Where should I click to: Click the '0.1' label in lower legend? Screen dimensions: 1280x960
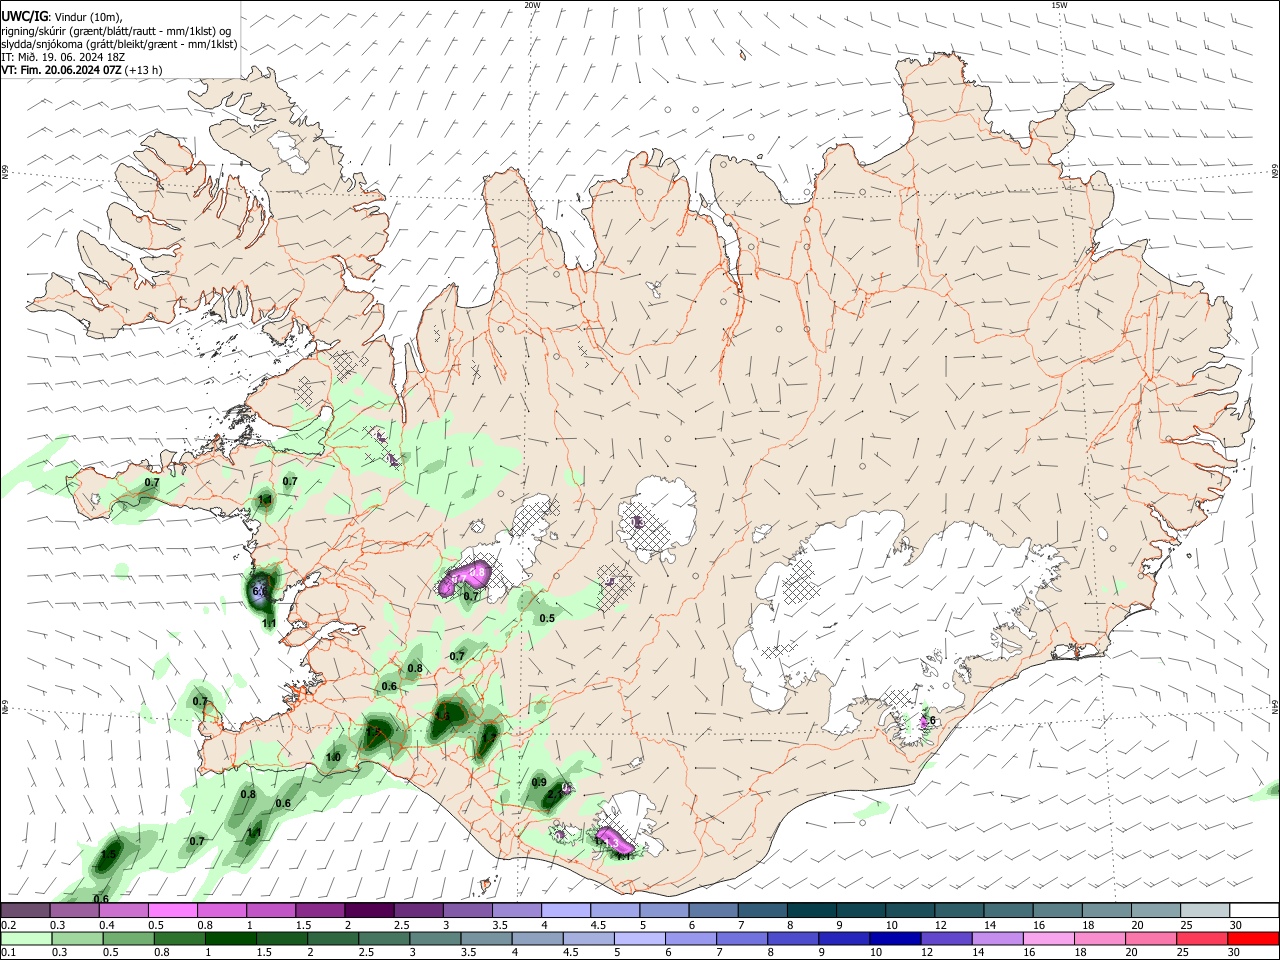[x=9, y=953]
